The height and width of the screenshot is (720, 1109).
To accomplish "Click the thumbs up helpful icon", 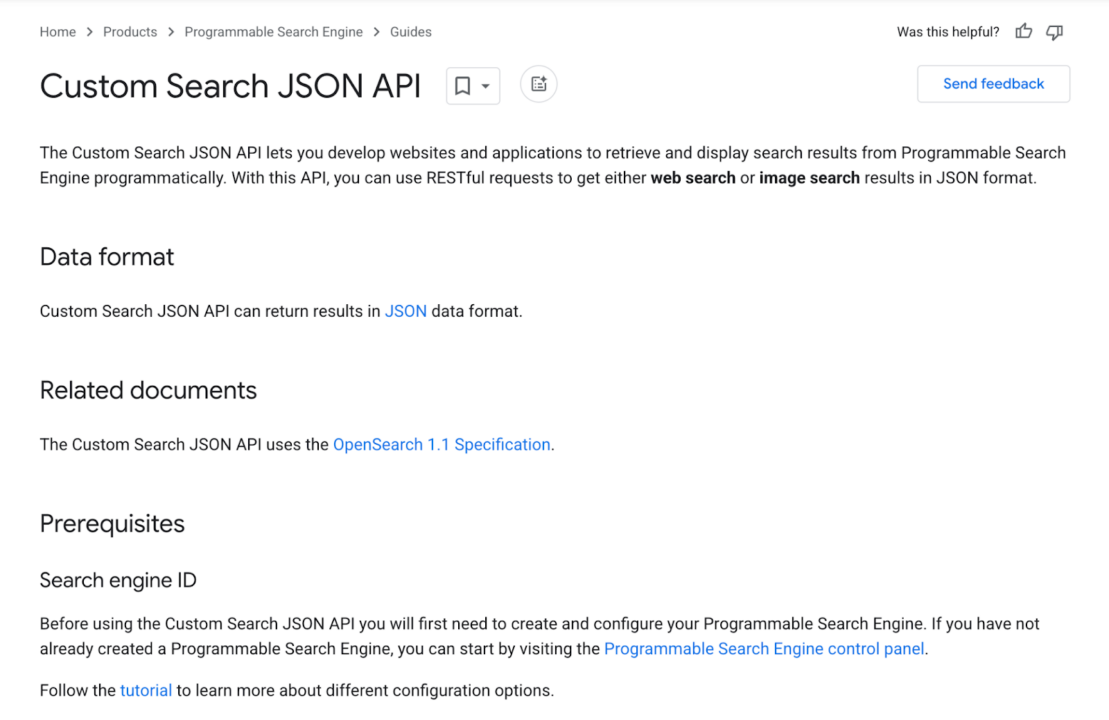I will [x=1023, y=32].
